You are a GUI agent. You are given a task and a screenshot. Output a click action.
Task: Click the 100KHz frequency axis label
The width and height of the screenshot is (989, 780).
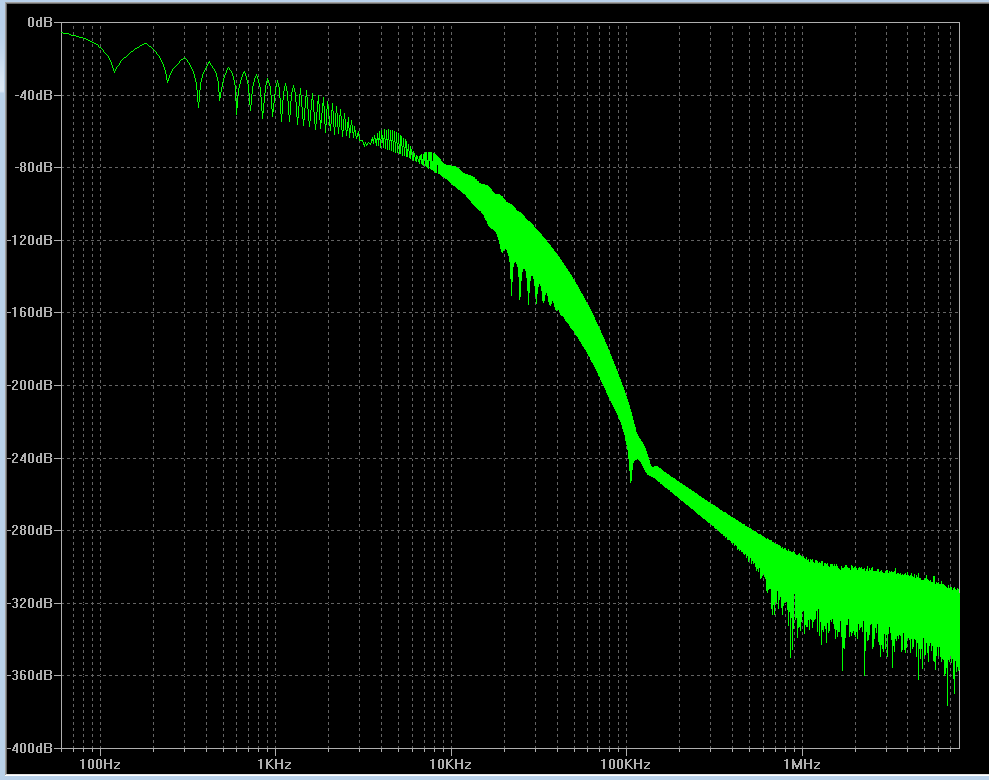(626, 764)
